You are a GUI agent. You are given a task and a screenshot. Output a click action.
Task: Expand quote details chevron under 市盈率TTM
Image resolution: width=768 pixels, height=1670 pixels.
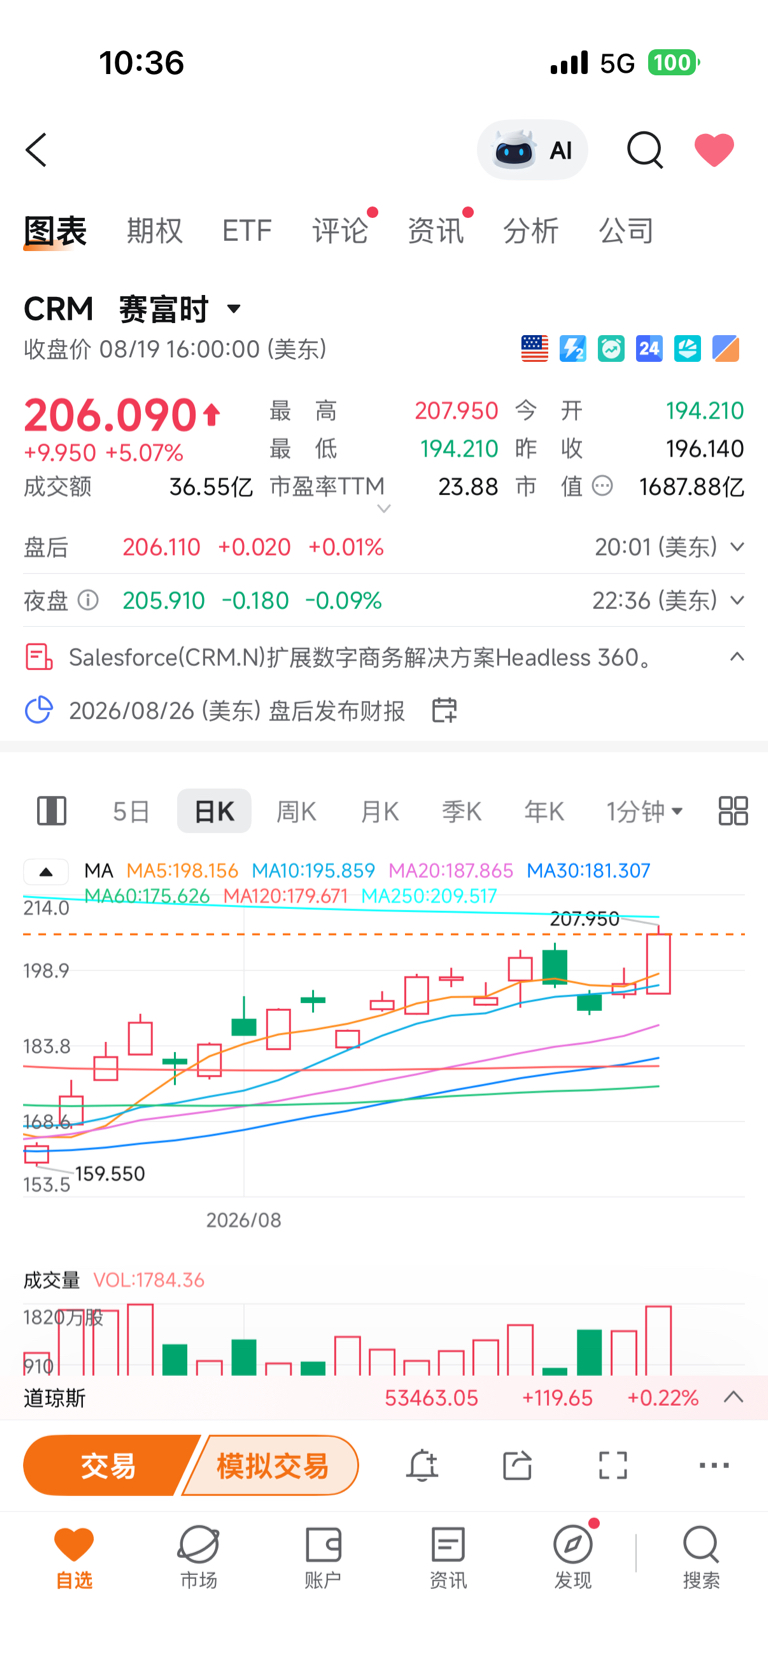coord(383,509)
